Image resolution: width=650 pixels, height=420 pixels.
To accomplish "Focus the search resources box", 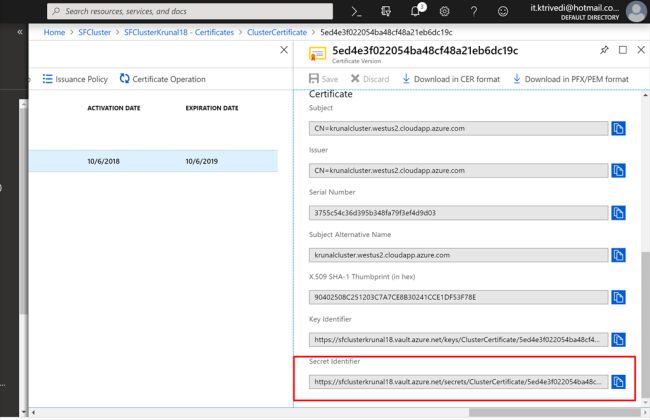I will coord(190,11).
